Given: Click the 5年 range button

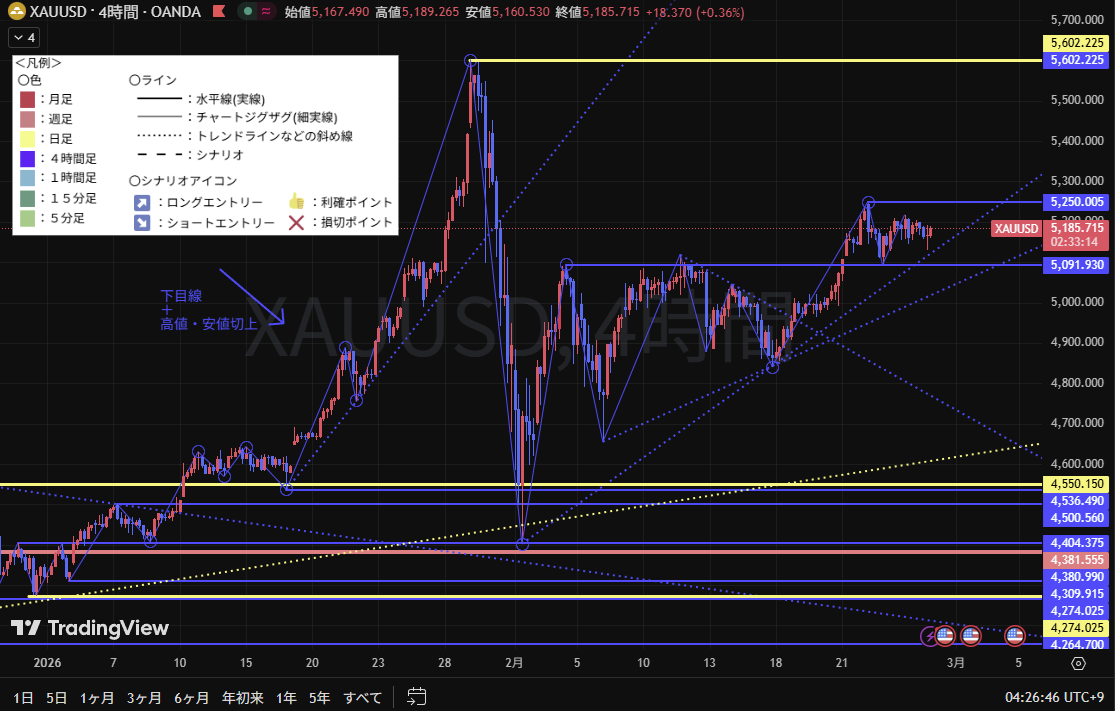Looking at the screenshot, I should pos(318,697).
